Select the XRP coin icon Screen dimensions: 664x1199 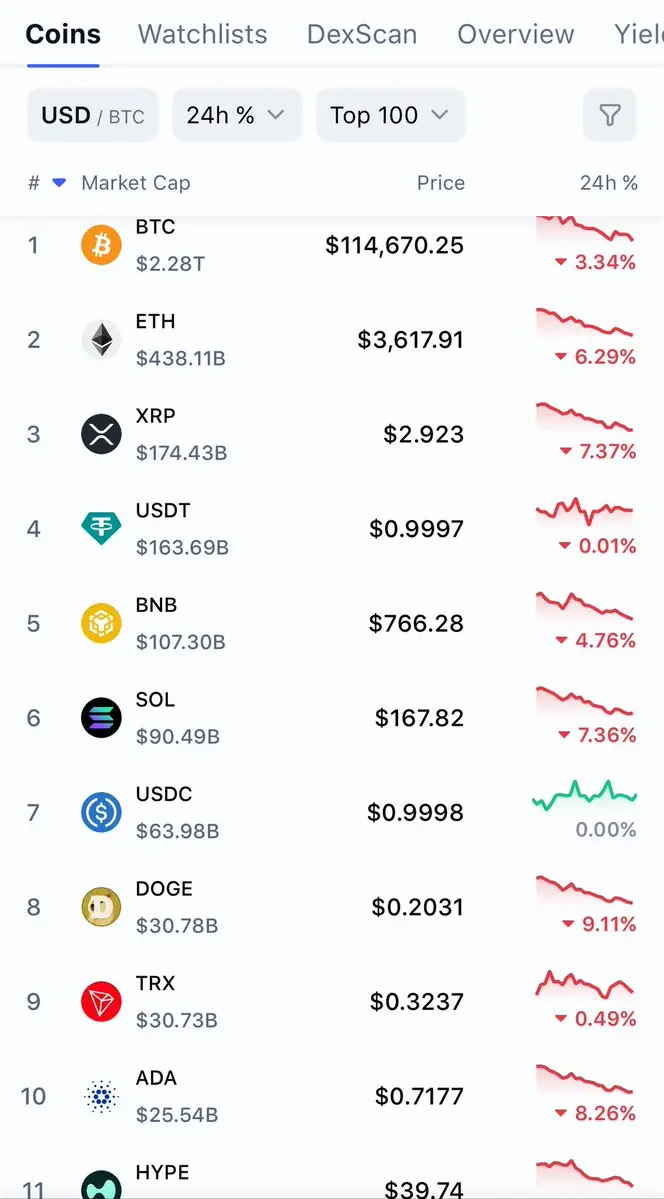pos(101,434)
